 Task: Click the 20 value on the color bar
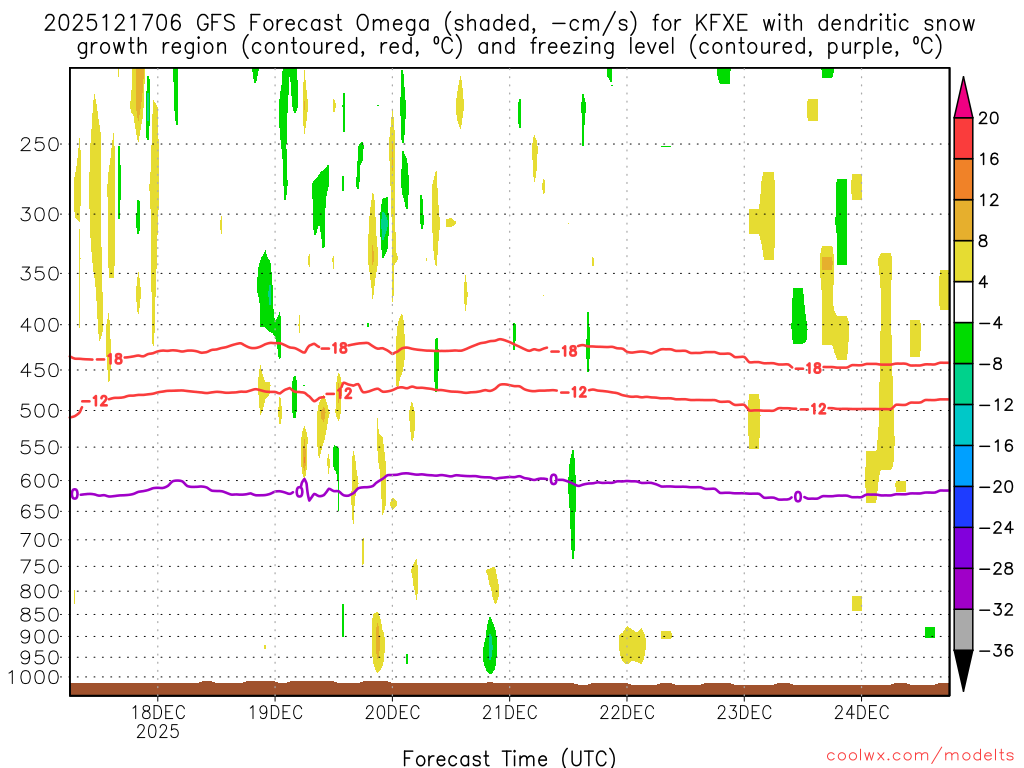click(x=989, y=118)
